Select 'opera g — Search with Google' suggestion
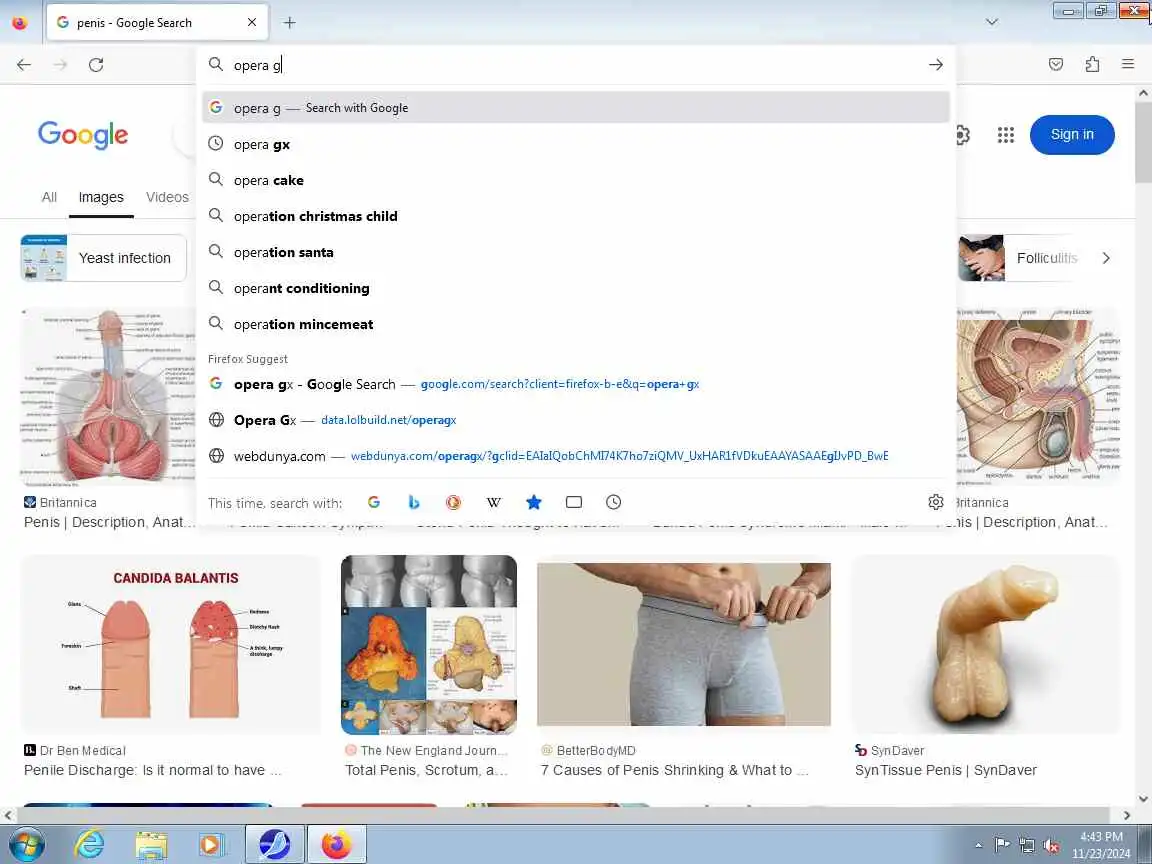This screenshot has width=1152, height=864. click(576, 108)
